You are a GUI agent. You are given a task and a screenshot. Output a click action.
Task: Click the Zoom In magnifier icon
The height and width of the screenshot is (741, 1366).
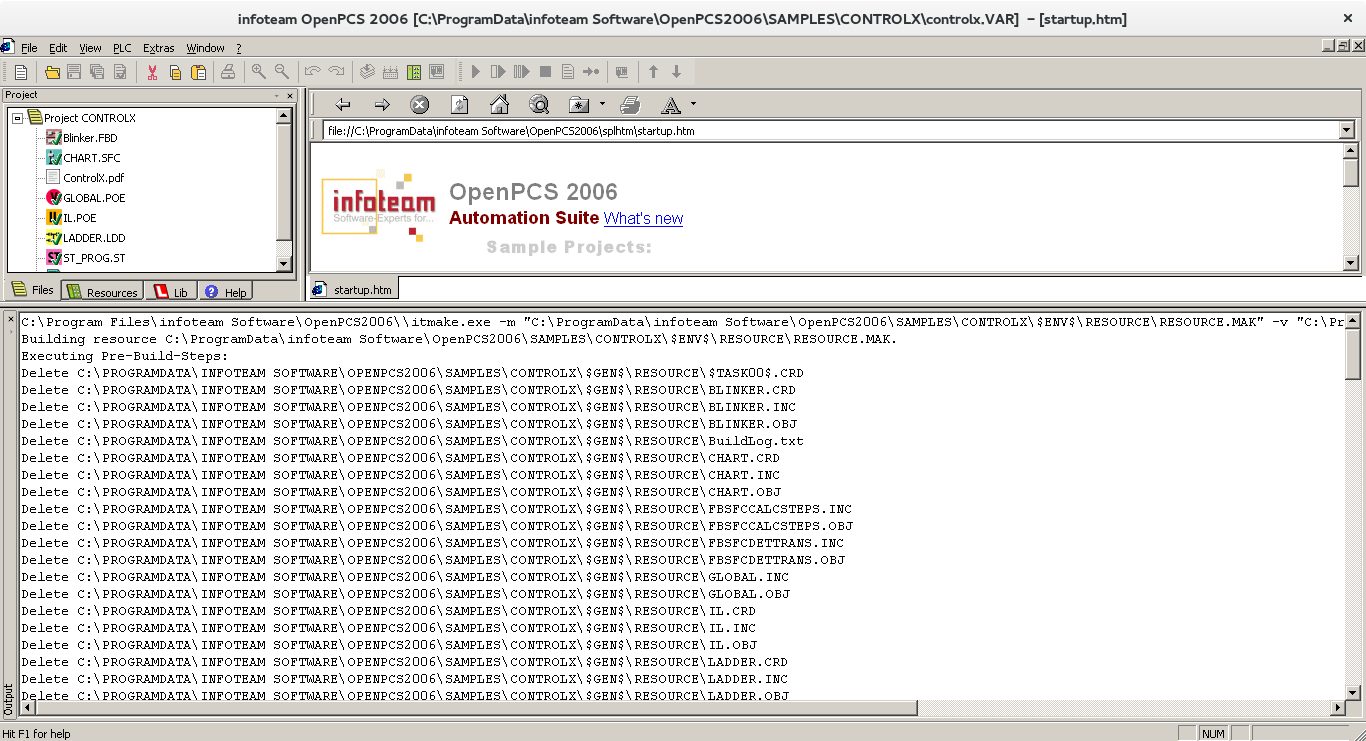pyautogui.click(x=259, y=72)
